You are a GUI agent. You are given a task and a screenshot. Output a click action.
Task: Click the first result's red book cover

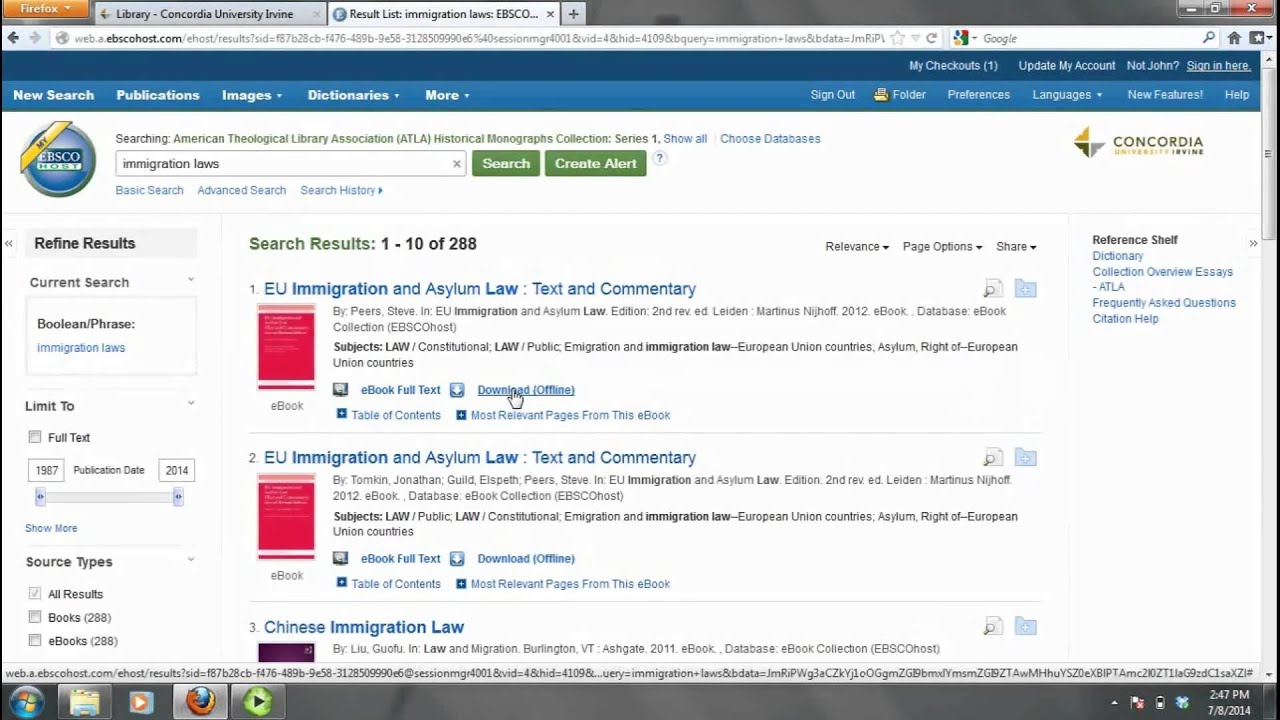pyautogui.click(x=286, y=347)
